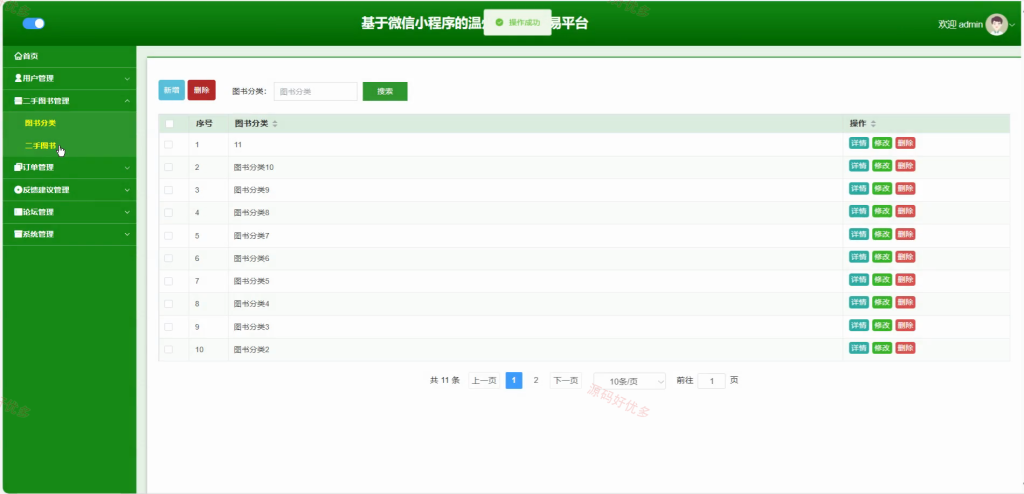Go to 下一页 in pagination

click(x=565, y=380)
